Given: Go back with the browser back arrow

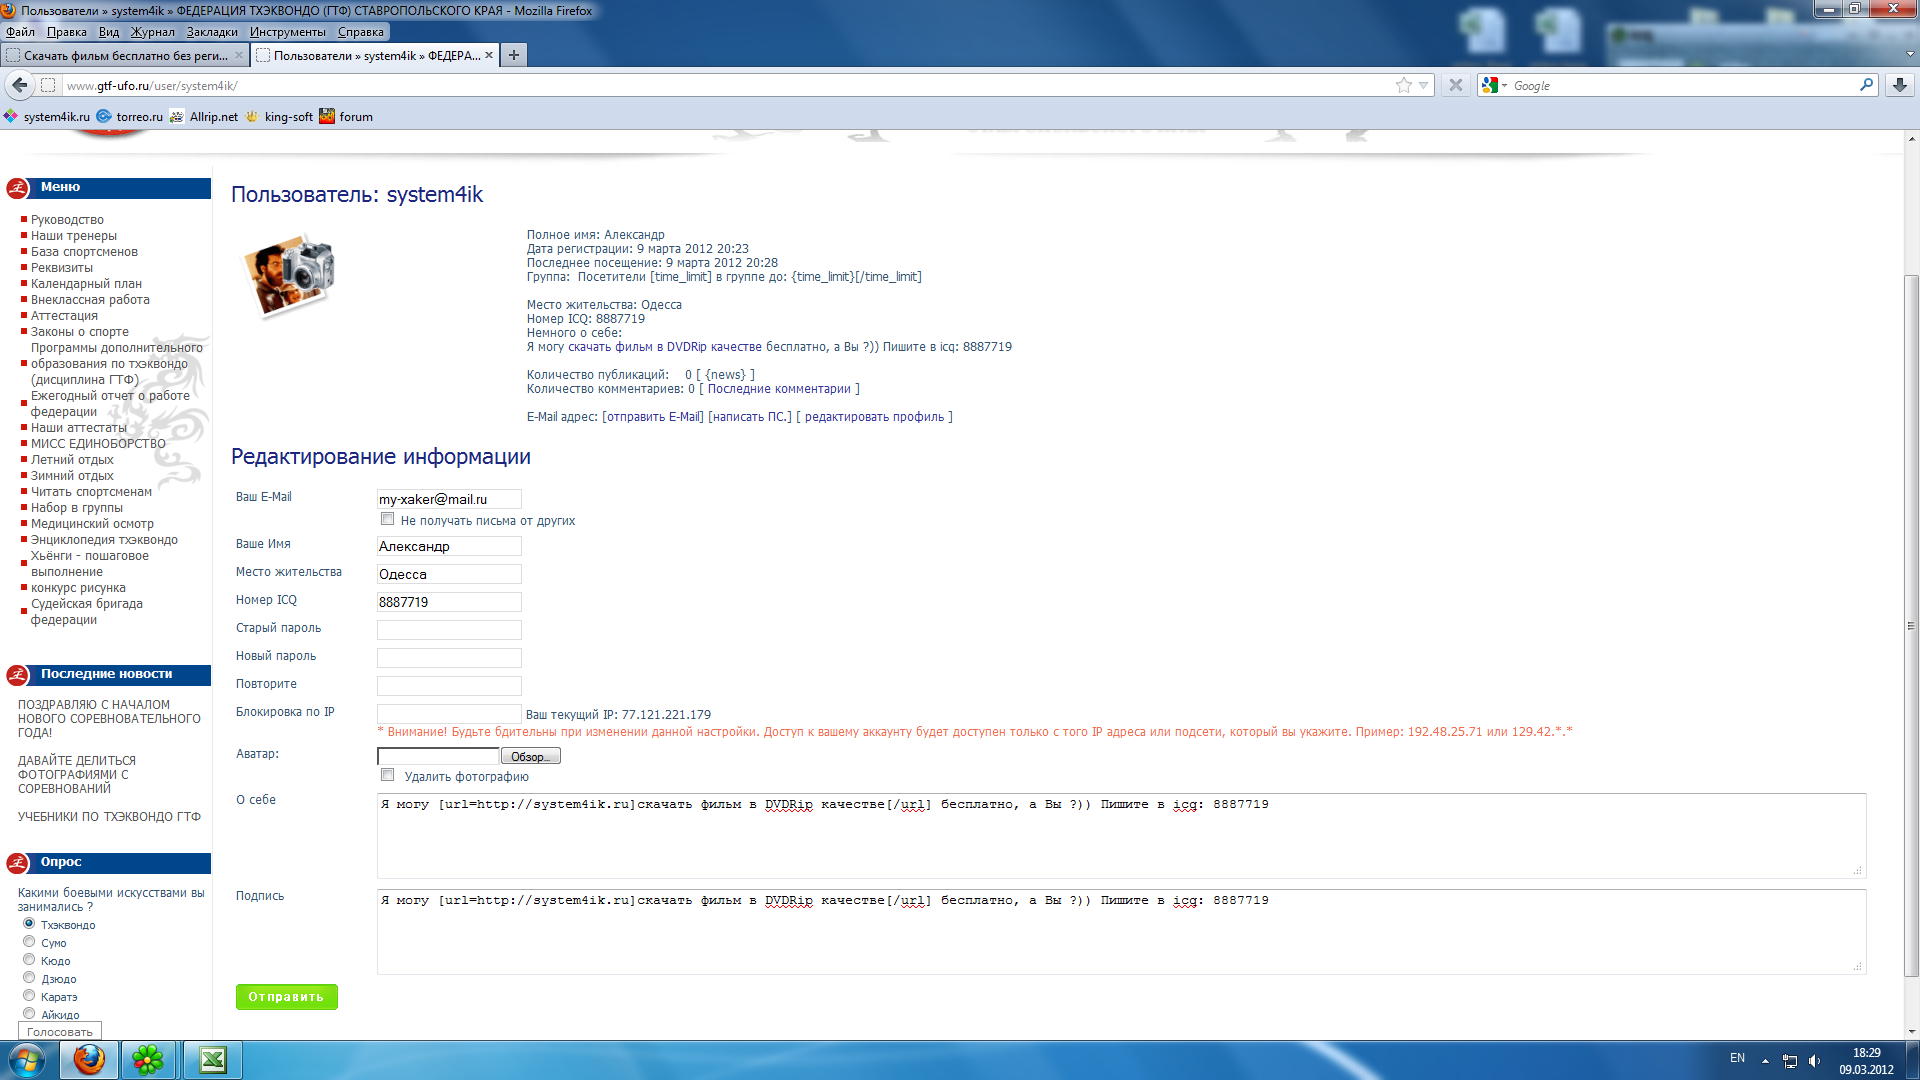Looking at the screenshot, I should pyautogui.click(x=19, y=85).
